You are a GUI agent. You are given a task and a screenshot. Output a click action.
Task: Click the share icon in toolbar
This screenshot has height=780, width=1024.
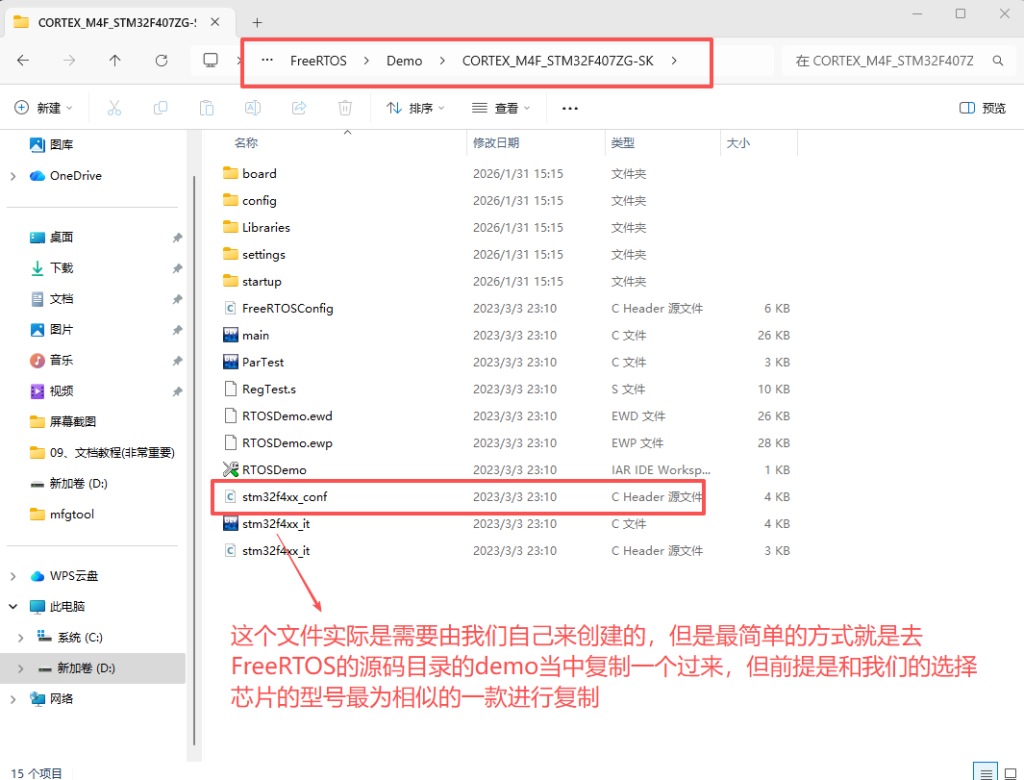pos(299,108)
